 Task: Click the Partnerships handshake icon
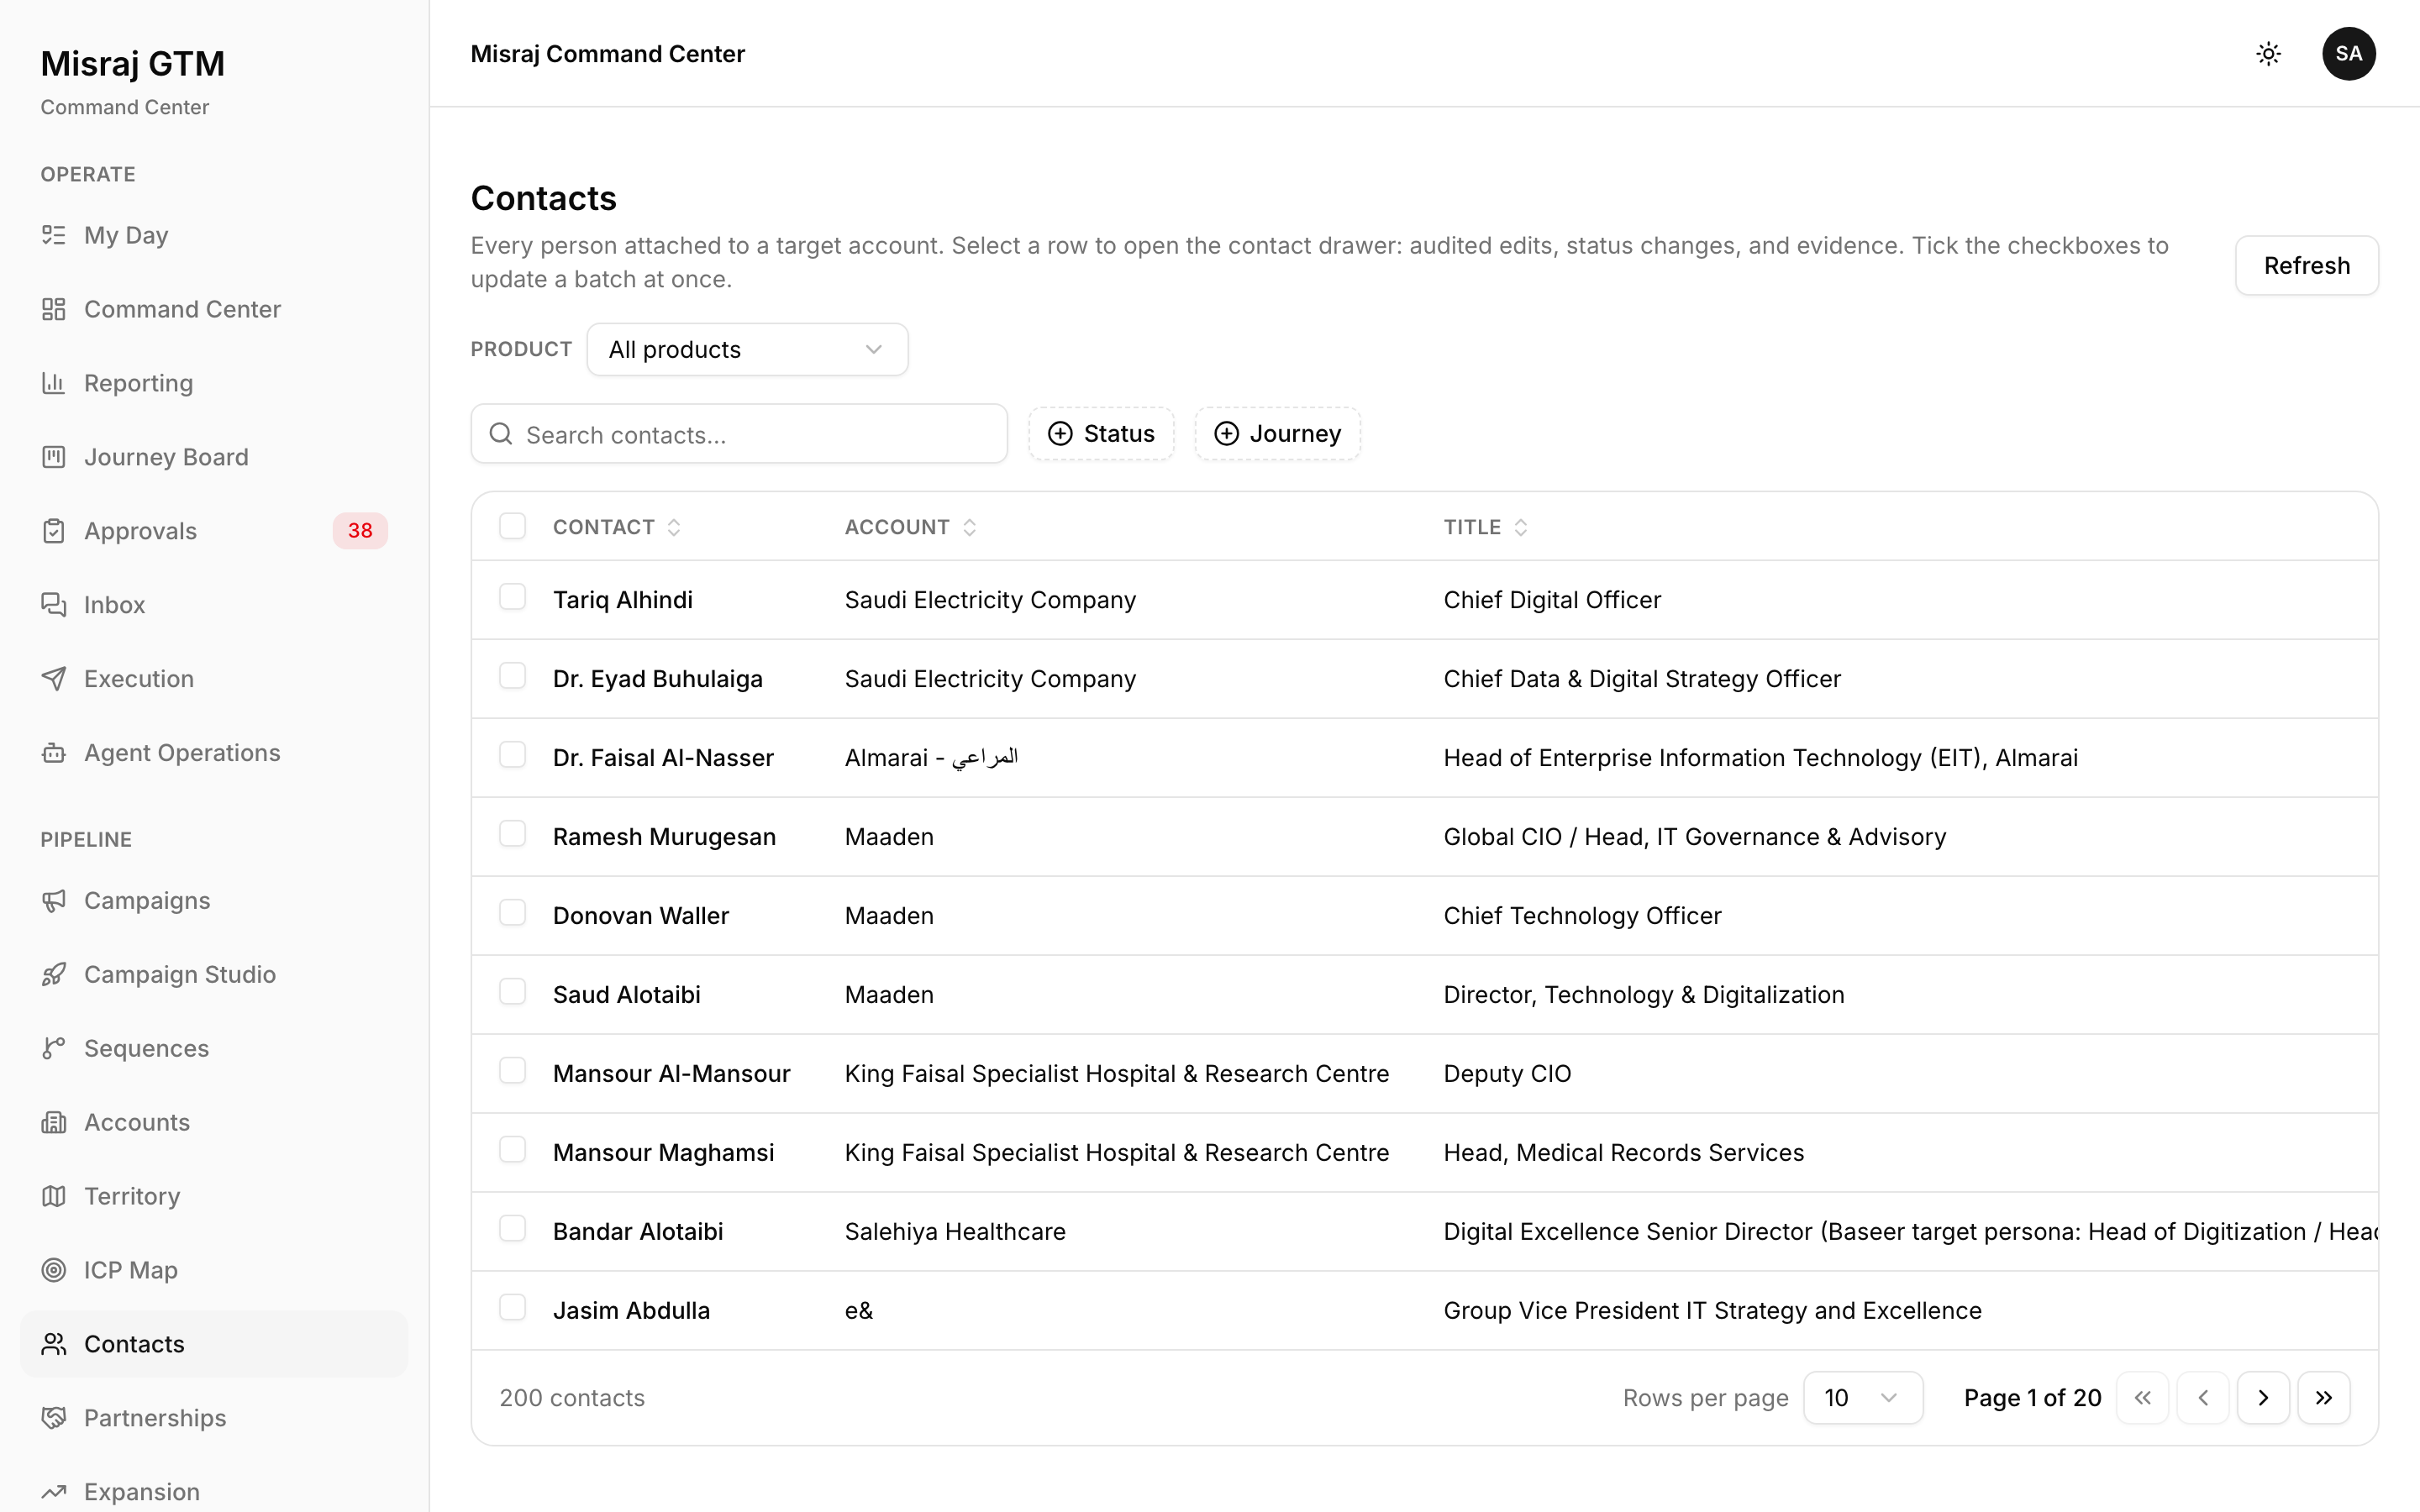point(54,1418)
